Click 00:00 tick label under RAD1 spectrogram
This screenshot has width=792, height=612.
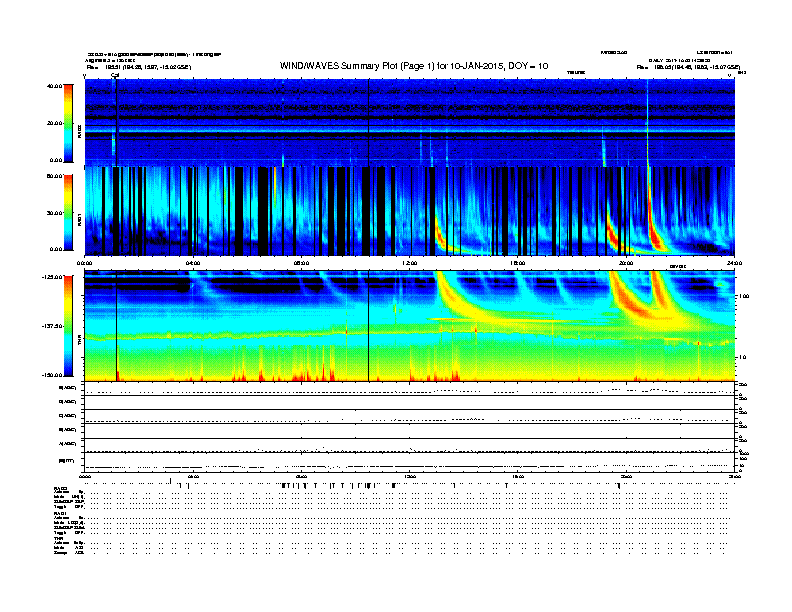pos(84,263)
